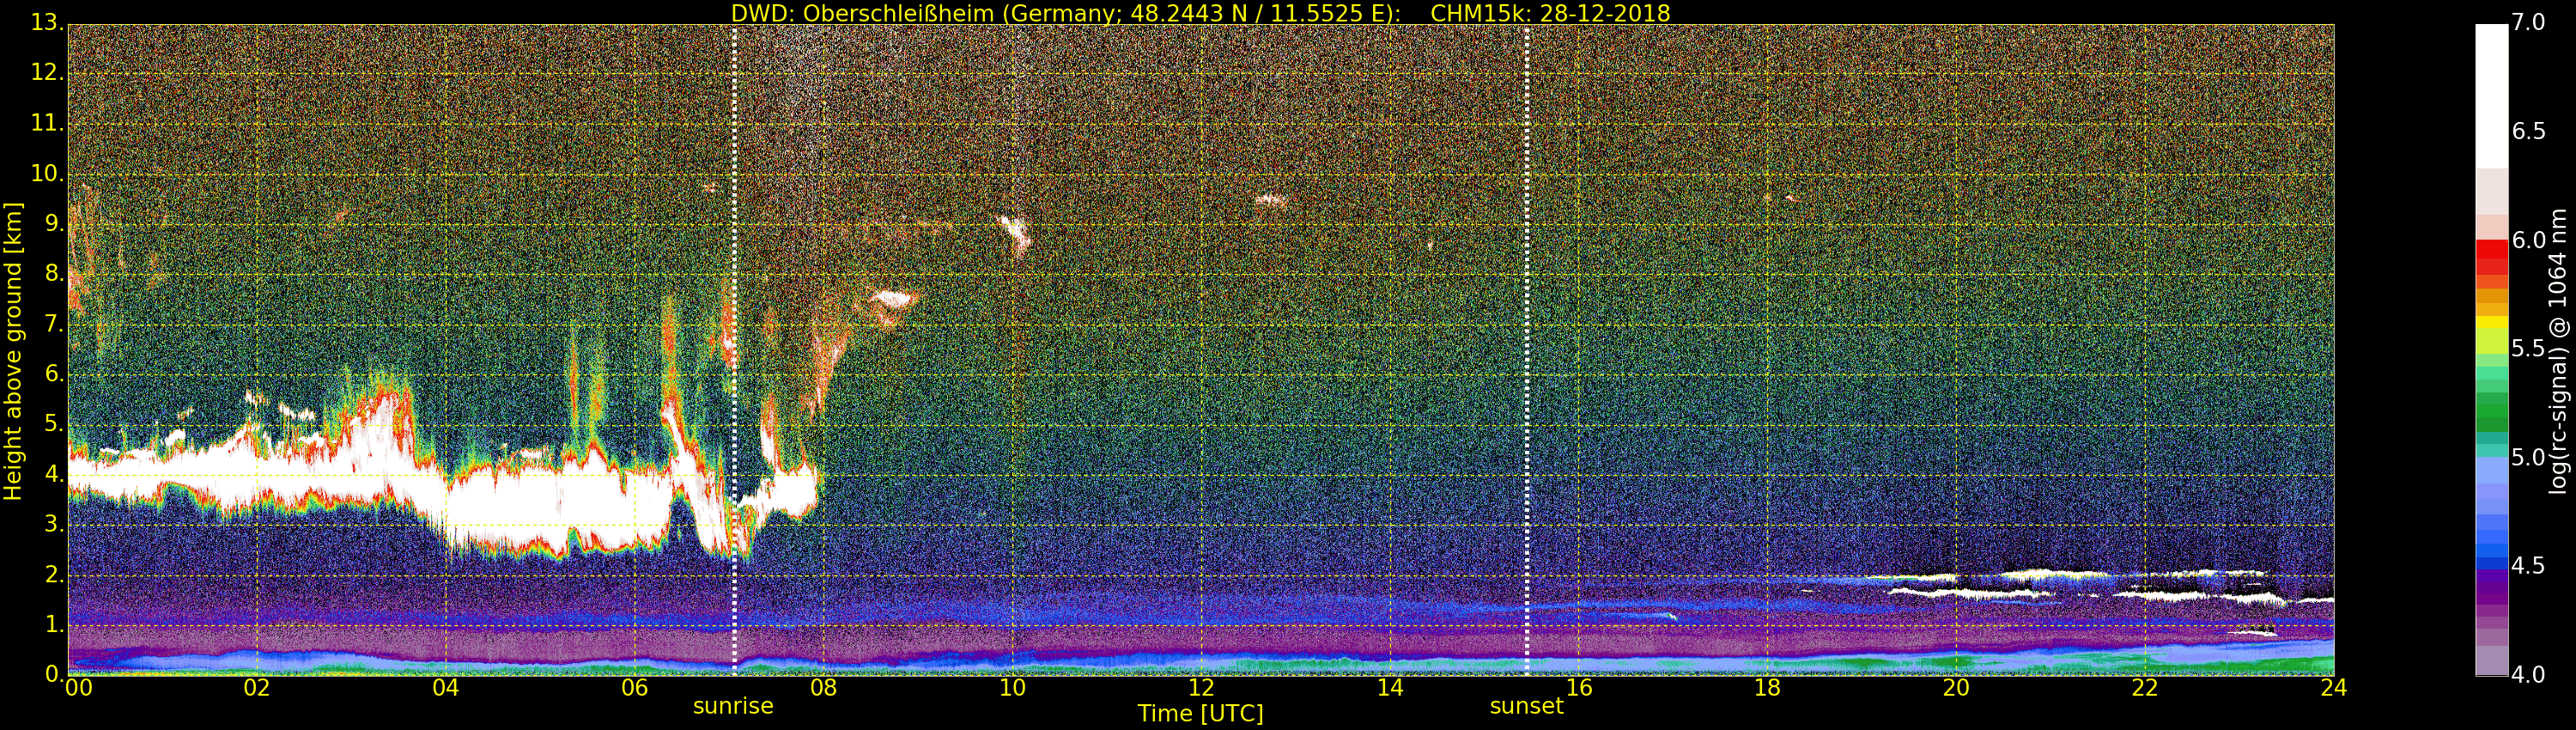Screen dimensions: 2576x730
Task: Click the x-axis tick label '16'
Action: (x=1579, y=688)
